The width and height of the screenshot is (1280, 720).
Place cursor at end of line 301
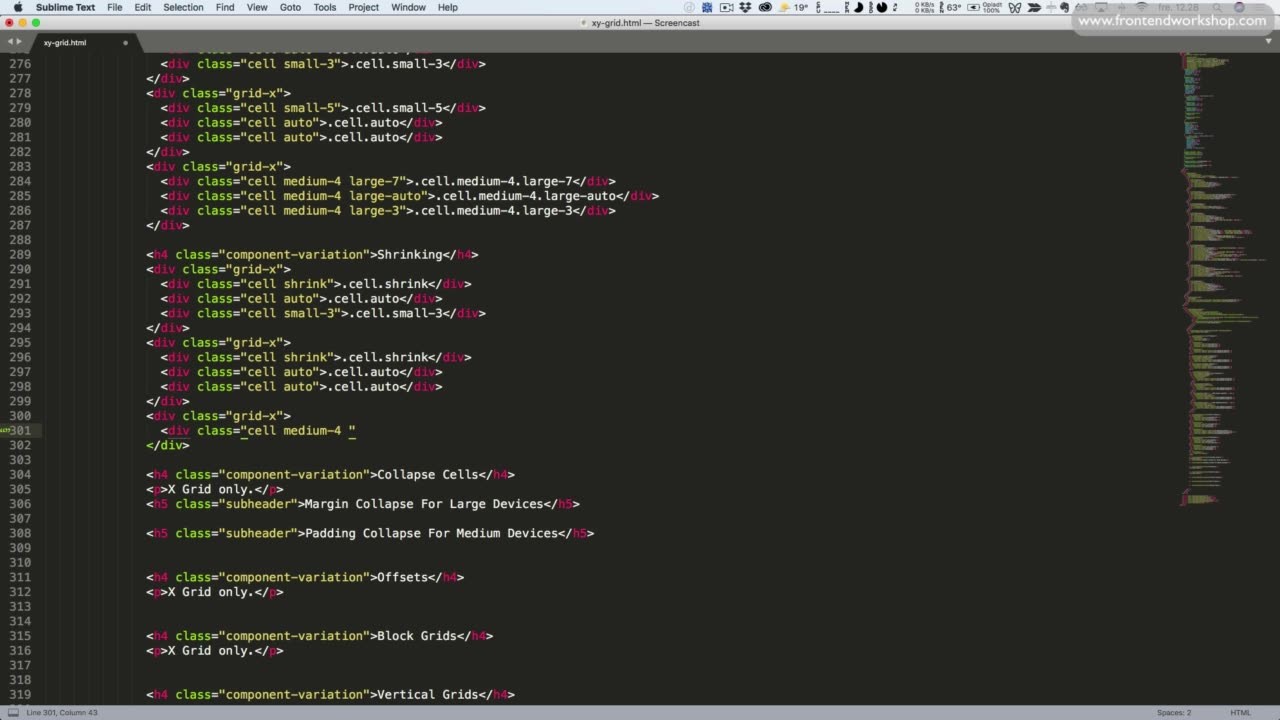357,431
